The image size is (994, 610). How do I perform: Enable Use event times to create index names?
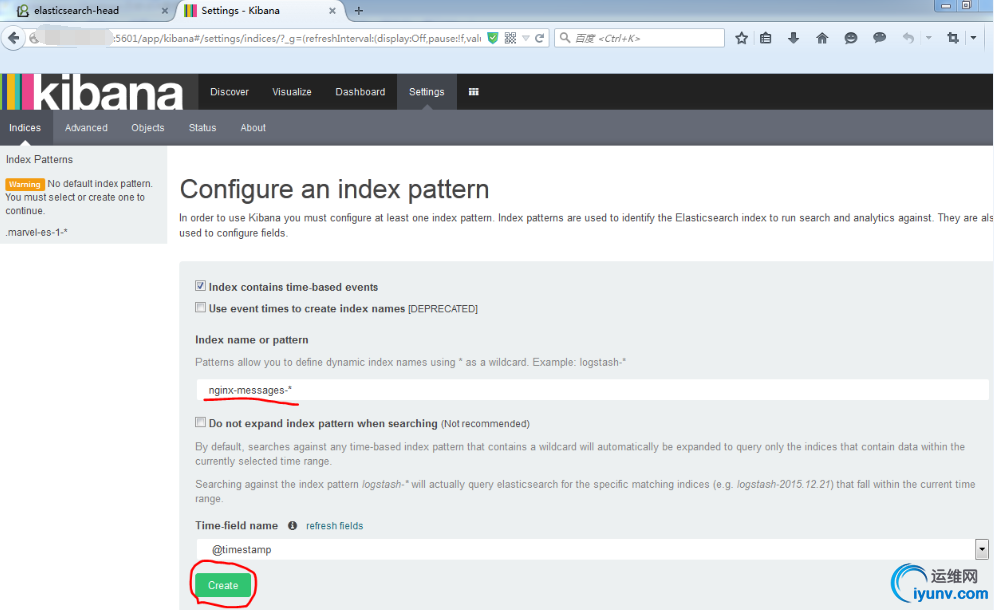[200, 308]
